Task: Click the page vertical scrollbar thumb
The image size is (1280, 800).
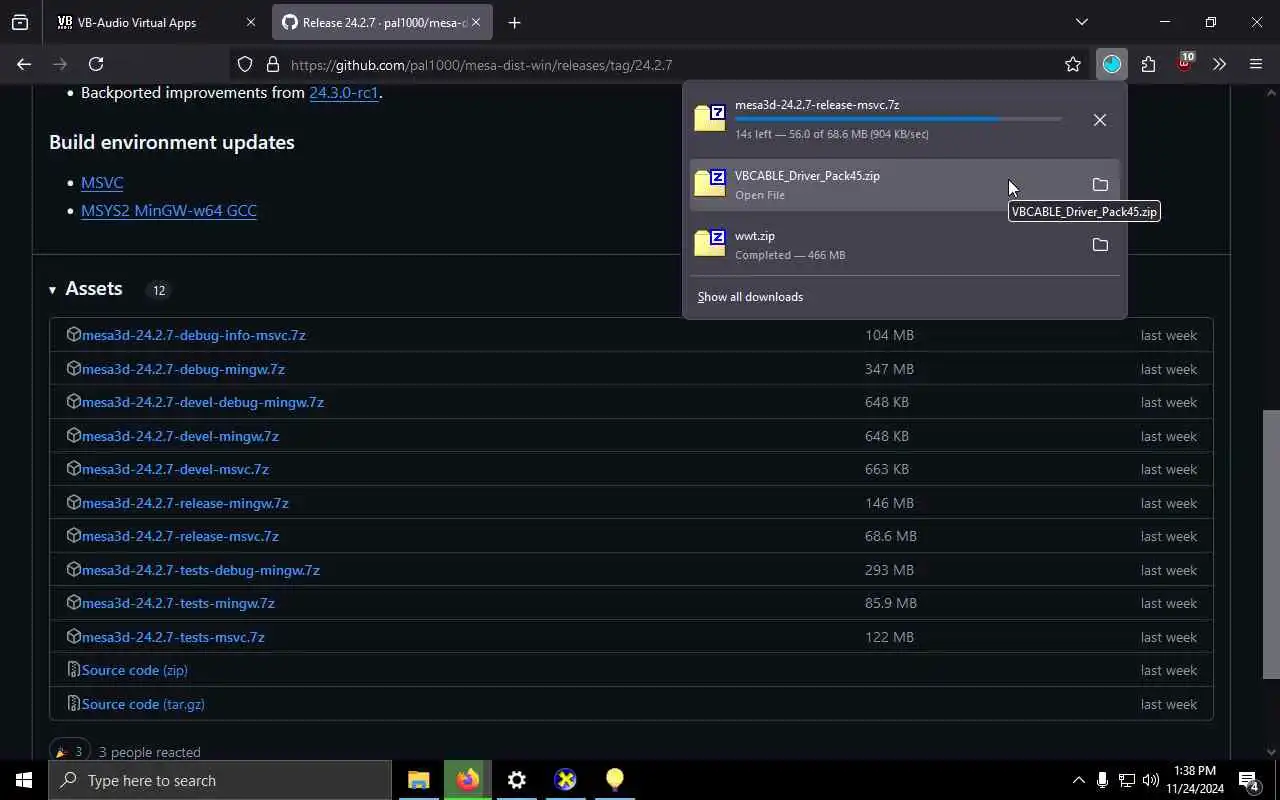Action: pyautogui.click(x=1271, y=545)
